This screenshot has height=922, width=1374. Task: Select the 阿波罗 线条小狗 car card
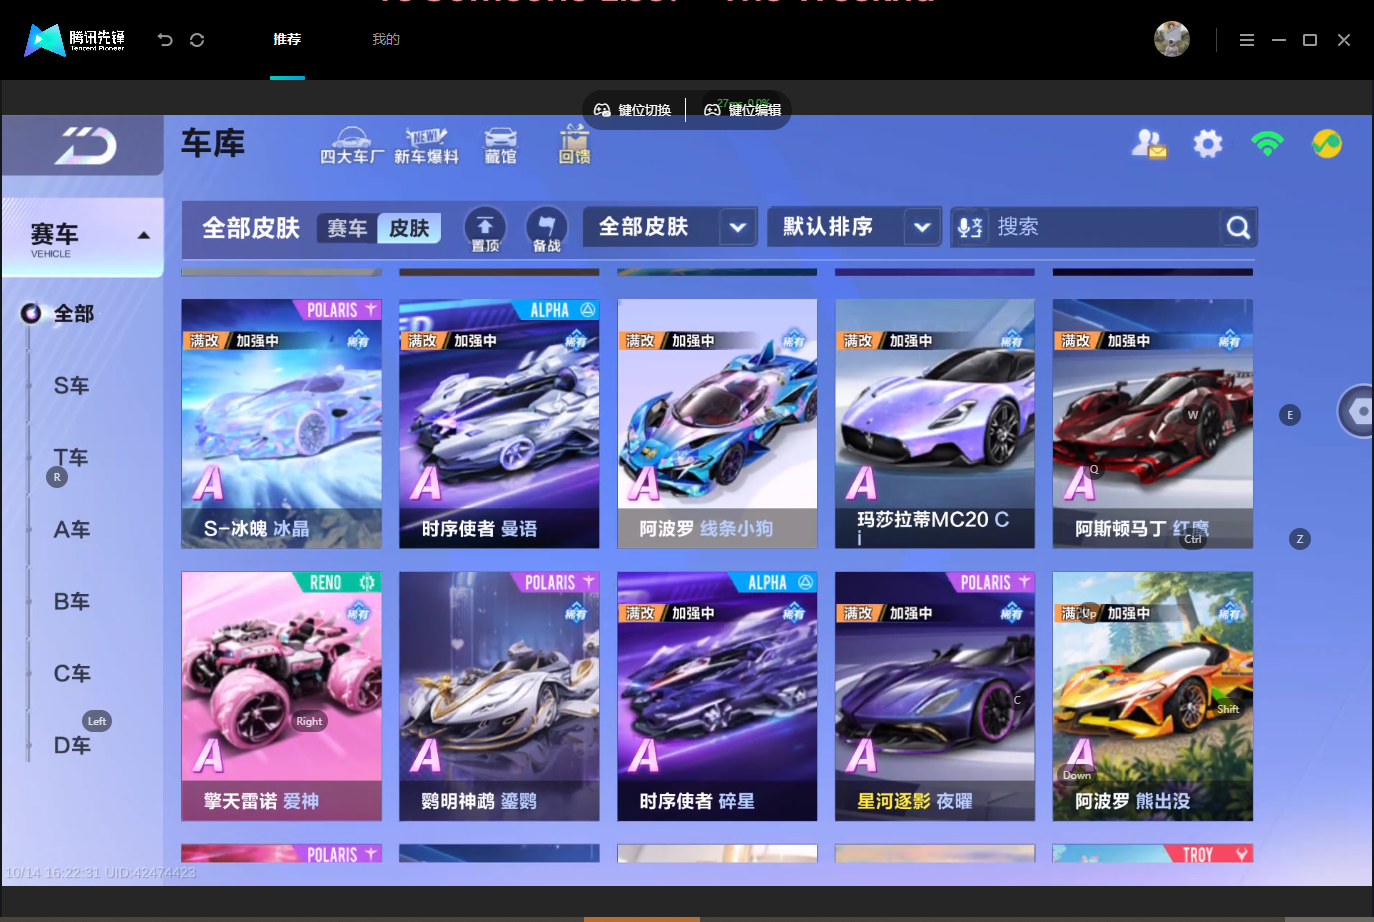(717, 424)
